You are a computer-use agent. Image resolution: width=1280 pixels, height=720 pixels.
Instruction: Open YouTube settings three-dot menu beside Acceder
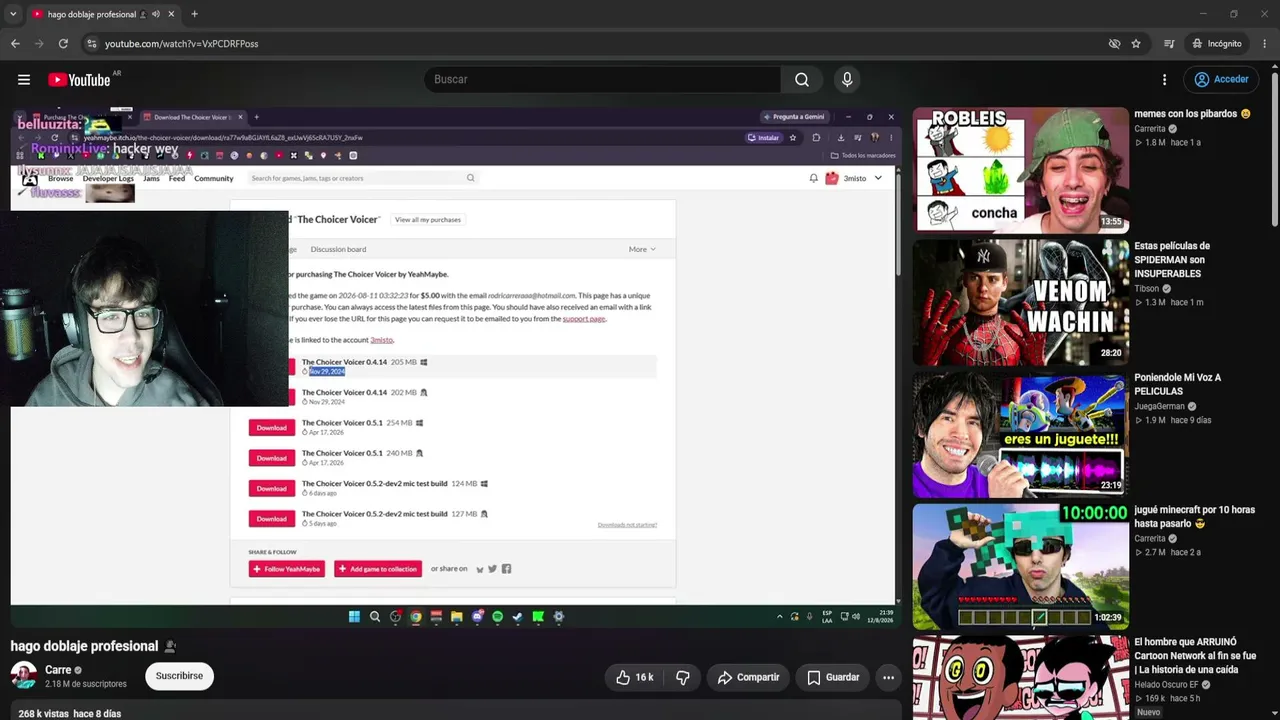[x=1164, y=80]
